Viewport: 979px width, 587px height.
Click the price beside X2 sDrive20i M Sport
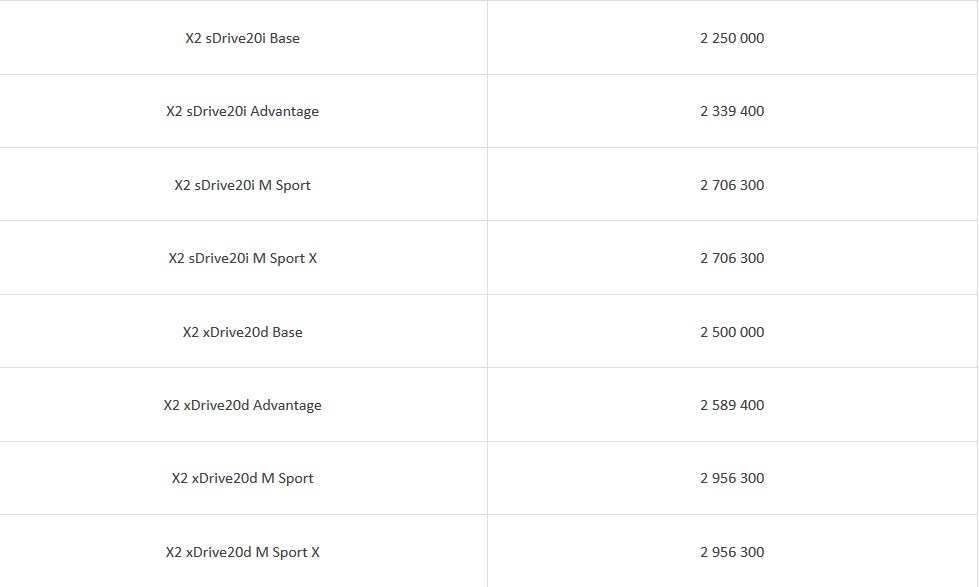point(732,185)
